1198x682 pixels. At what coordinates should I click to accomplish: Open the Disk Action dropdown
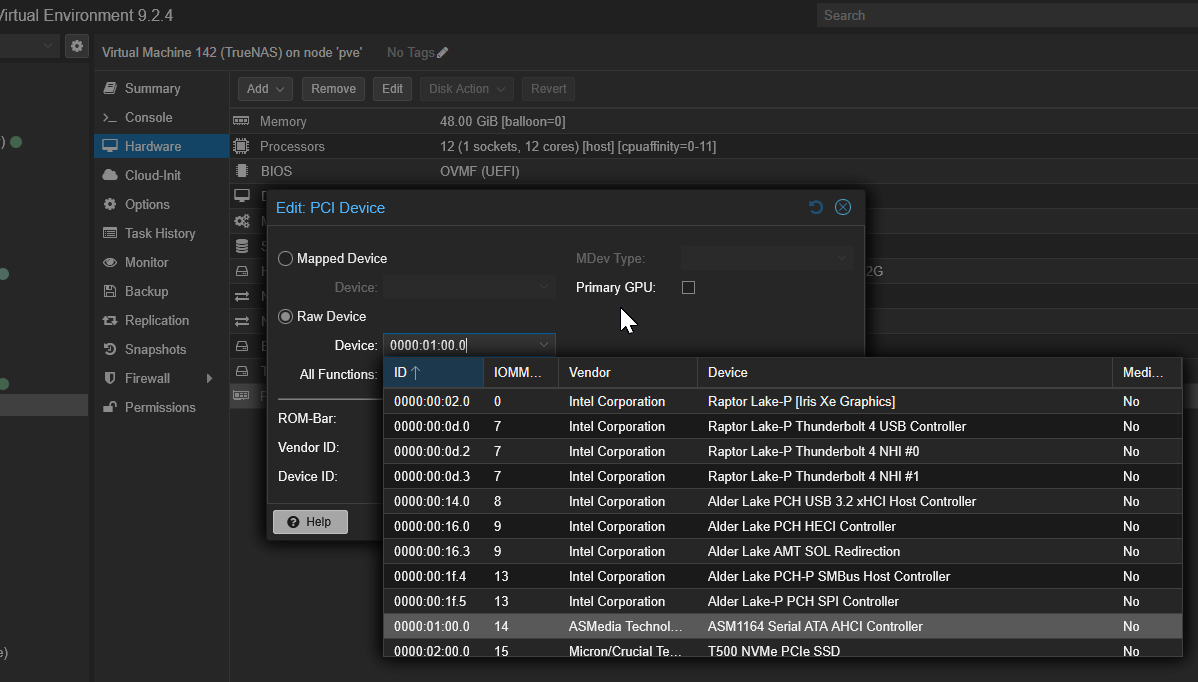click(466, 89)
